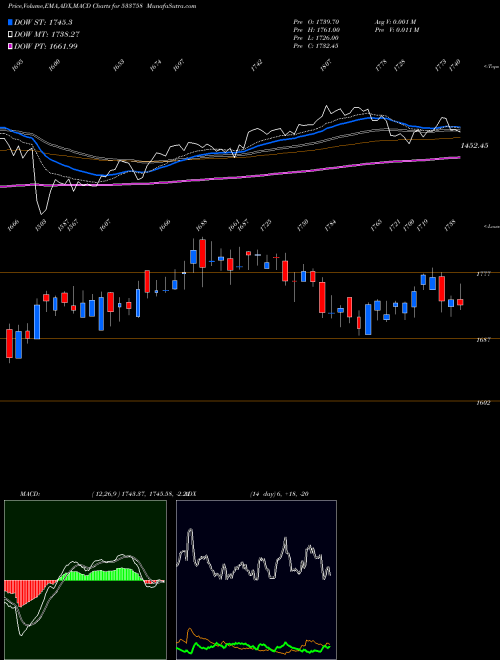Click the 1807 top price label
Screen dimensions: 500x660
(326, 65)
